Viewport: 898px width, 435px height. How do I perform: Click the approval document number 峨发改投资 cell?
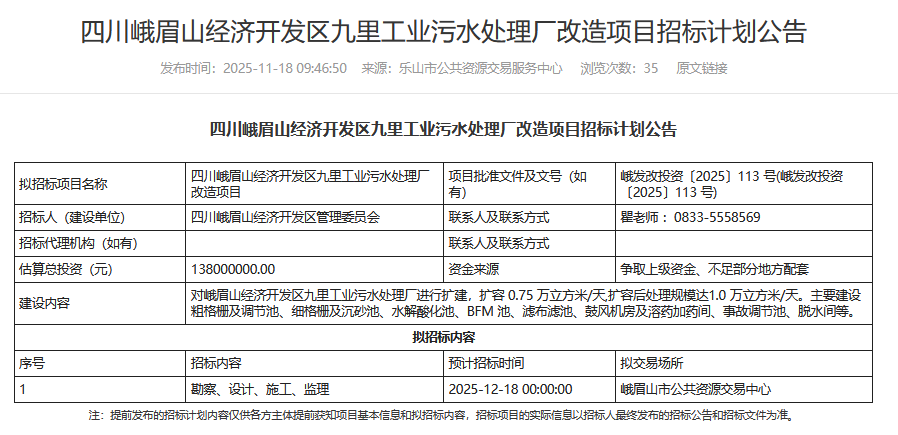(x=731, y=184)
